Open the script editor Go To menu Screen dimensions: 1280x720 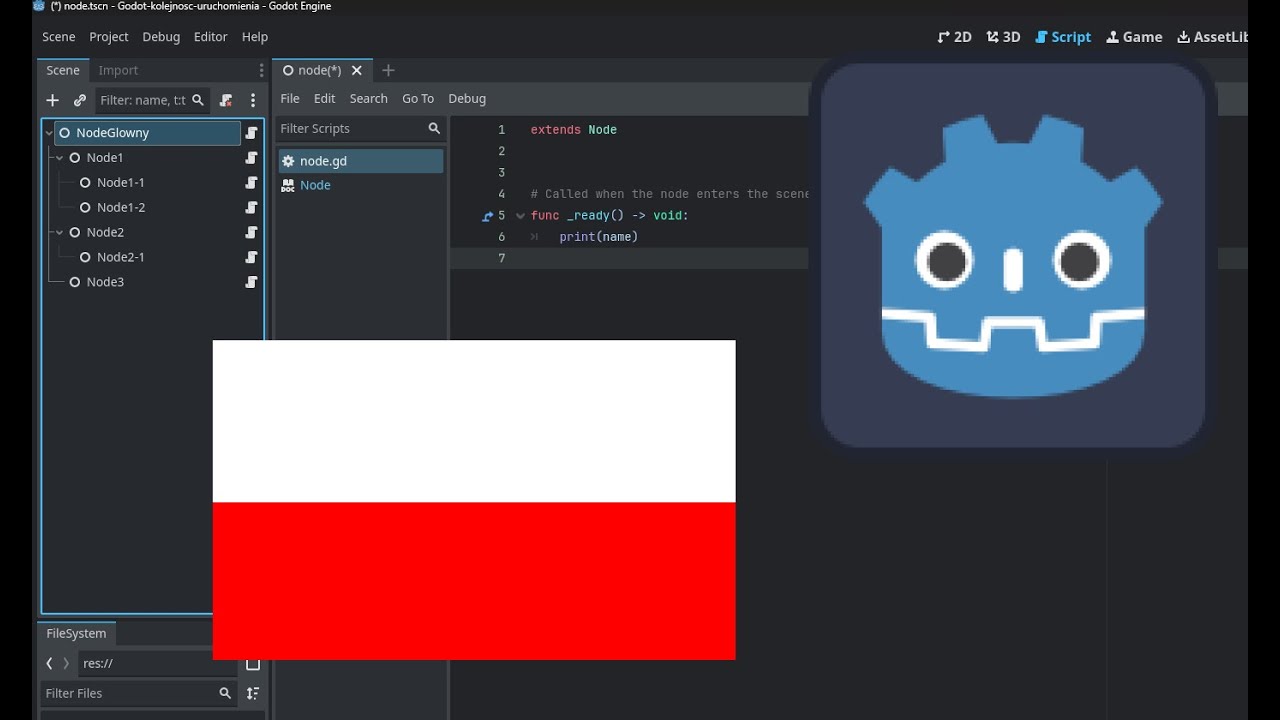point(418,99)
